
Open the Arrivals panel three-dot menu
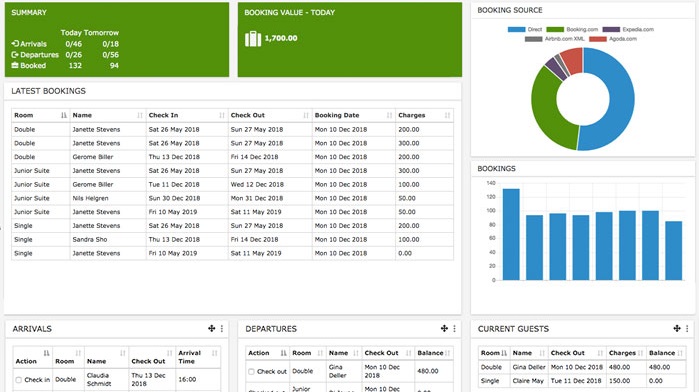tap(222, 329)
